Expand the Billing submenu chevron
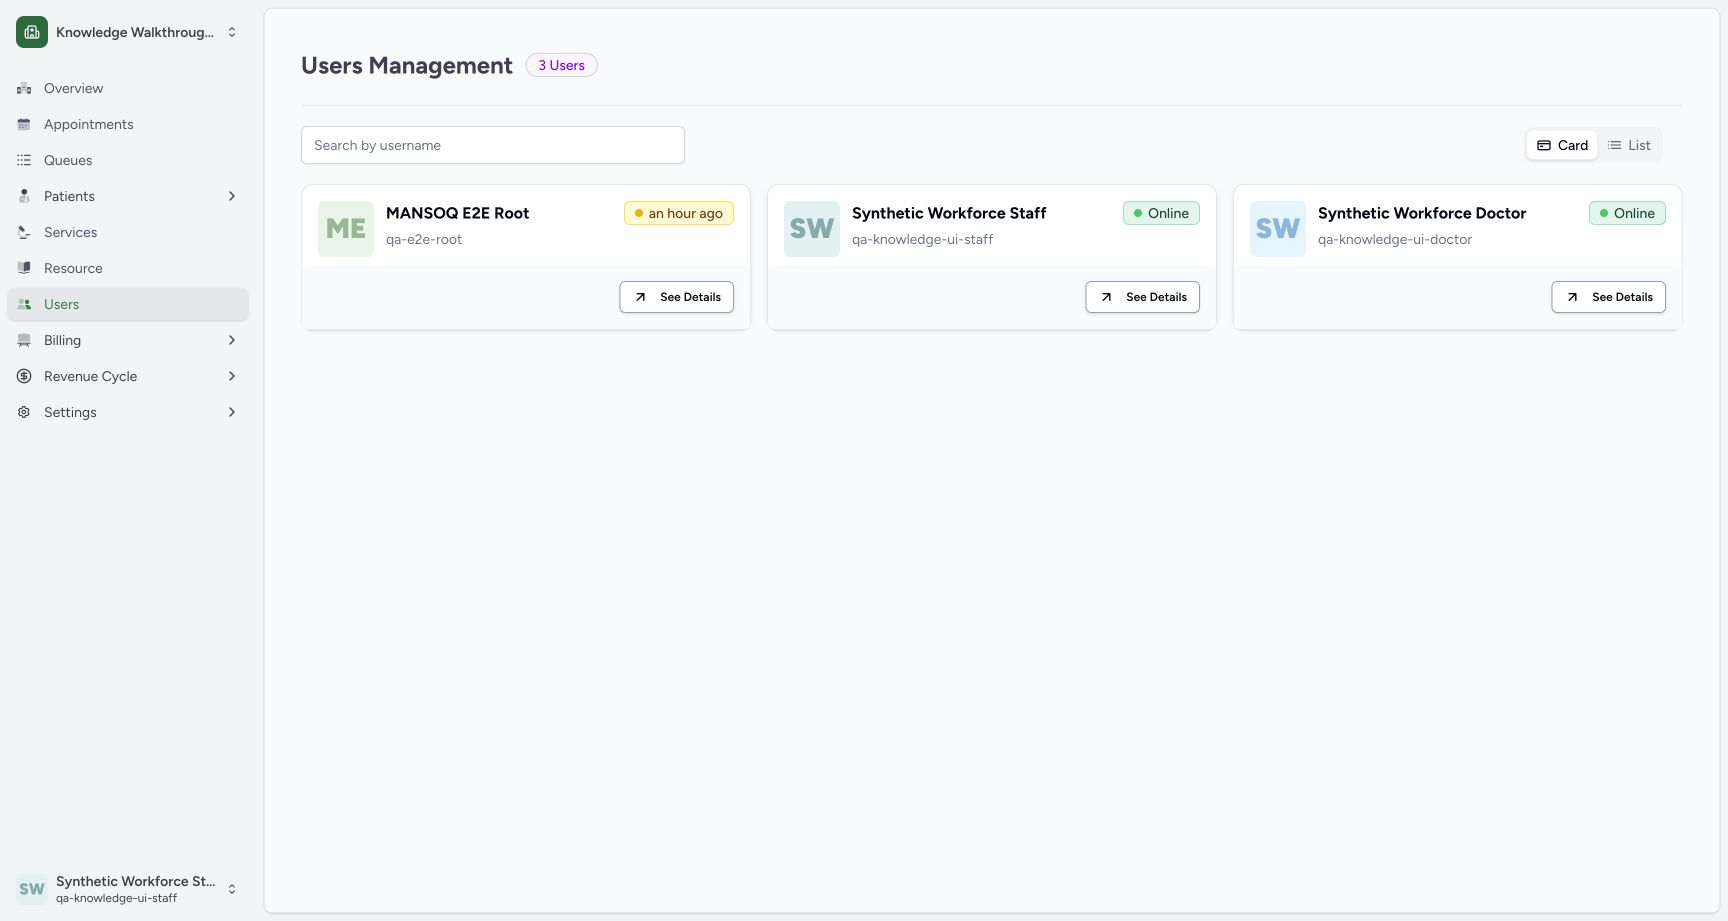 pos(232,341)
